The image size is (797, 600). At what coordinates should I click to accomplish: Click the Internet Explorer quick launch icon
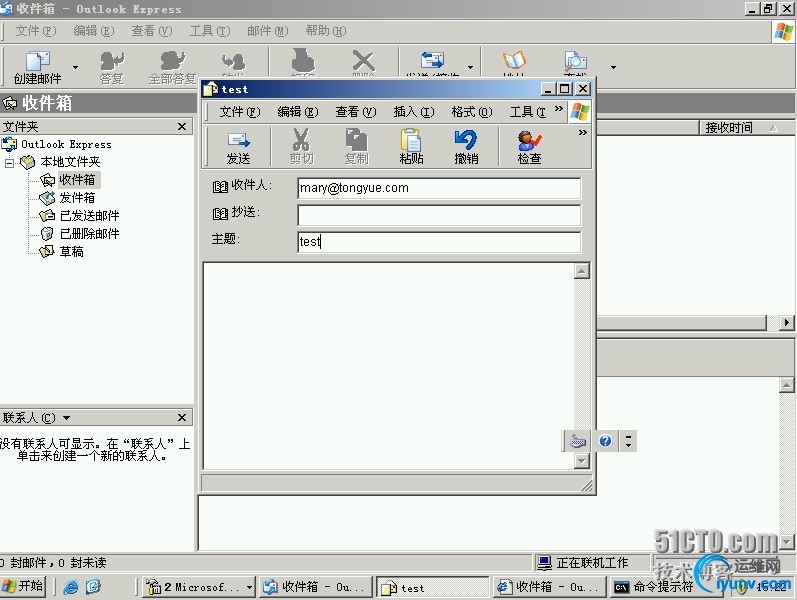coord(71,587)
